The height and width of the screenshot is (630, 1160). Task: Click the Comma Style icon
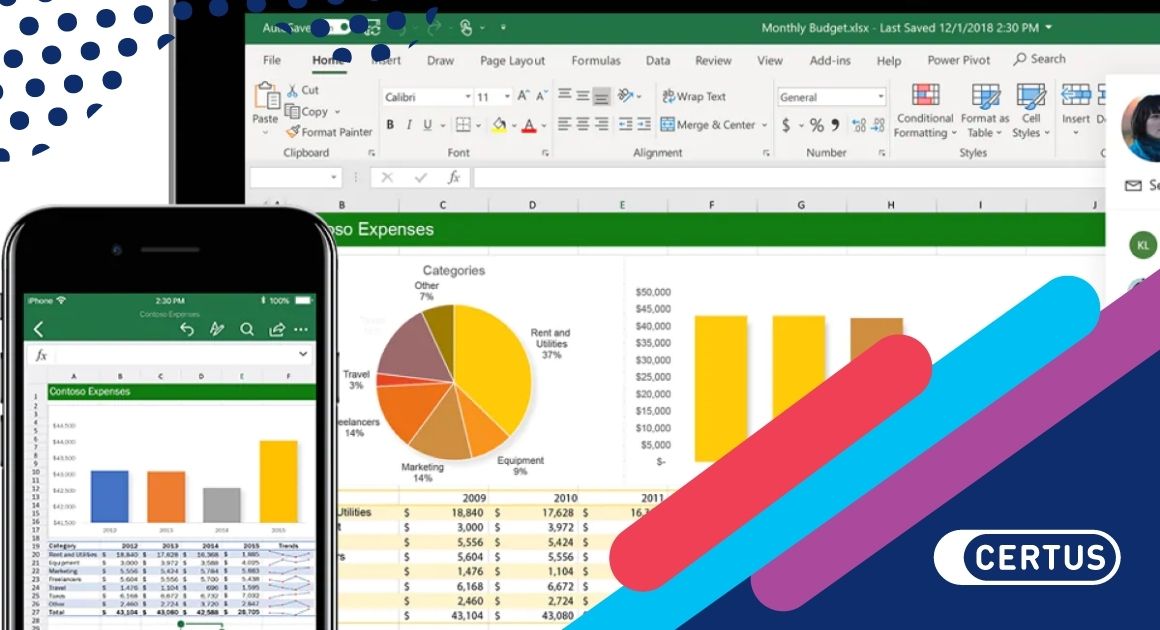(835, 125)
